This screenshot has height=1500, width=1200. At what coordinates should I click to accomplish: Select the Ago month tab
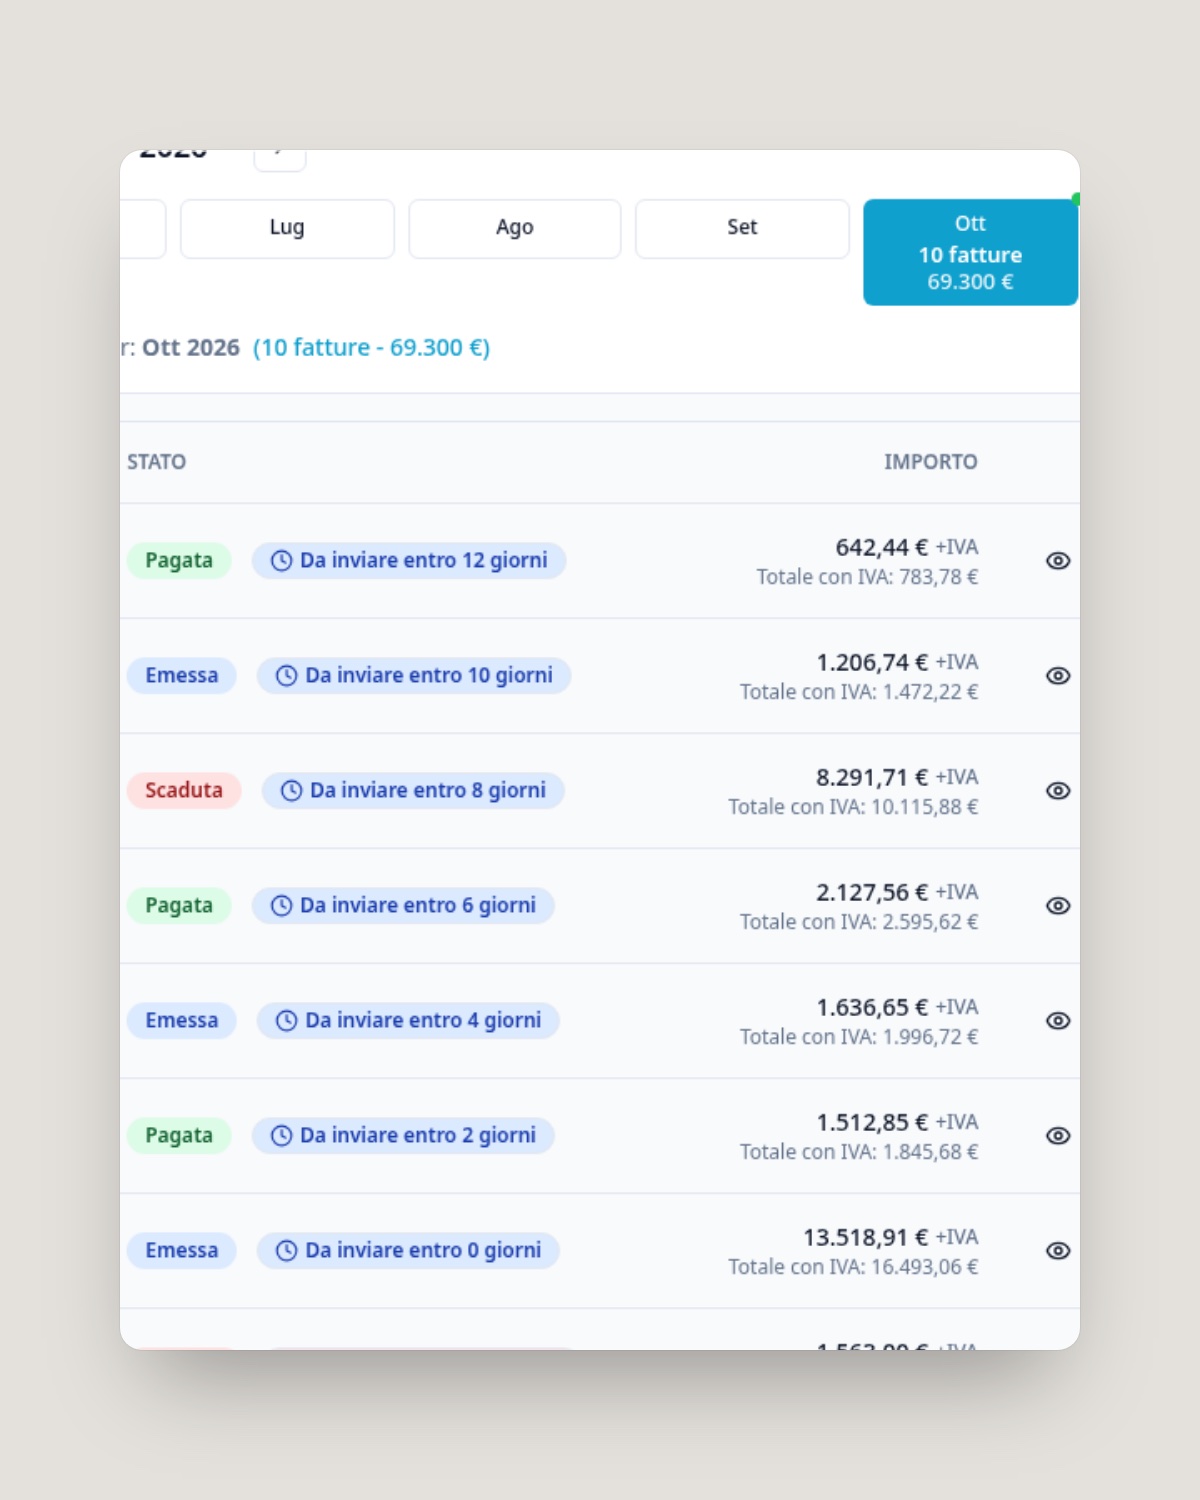(515, 228)
